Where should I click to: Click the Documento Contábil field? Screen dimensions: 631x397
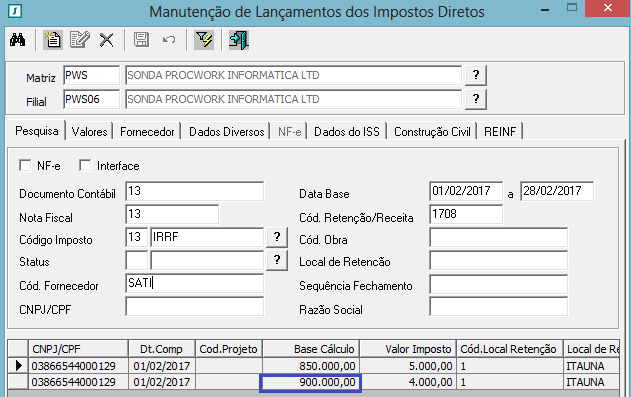[x=195, y=191]
